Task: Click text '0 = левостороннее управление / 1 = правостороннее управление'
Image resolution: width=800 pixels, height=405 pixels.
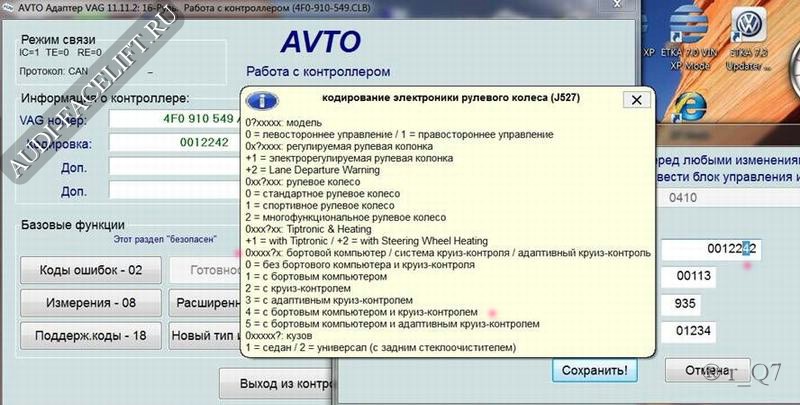Action: coord(399,135)
